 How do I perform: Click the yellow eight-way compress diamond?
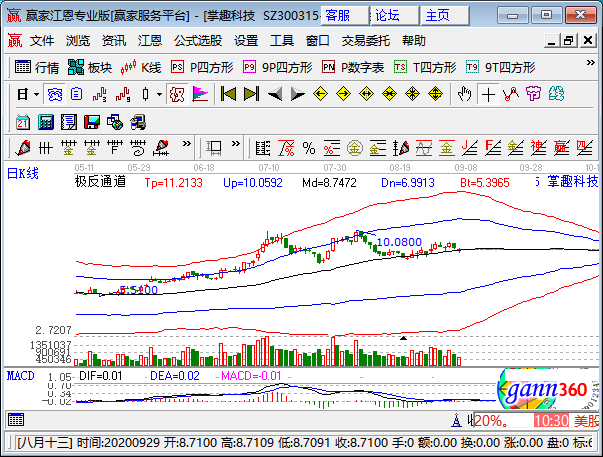pyautogui.click(x=413, y=94)
